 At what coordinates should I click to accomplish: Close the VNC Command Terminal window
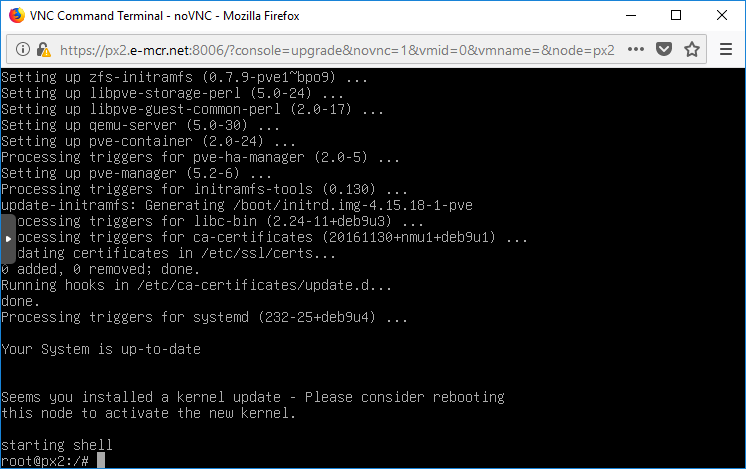[722, 15]
